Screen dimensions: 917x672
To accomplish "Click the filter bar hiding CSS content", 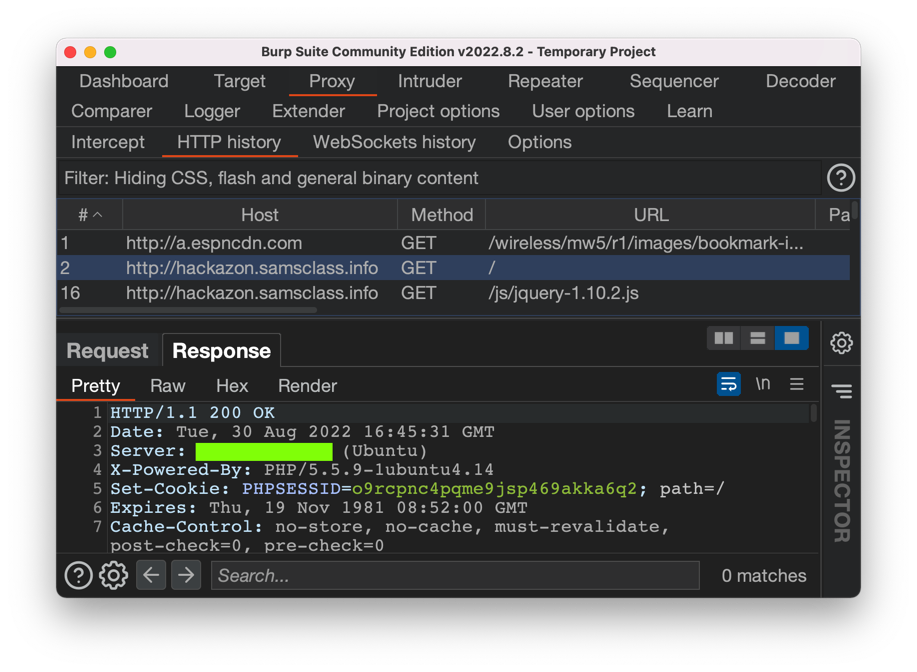I will click(440, 178).
